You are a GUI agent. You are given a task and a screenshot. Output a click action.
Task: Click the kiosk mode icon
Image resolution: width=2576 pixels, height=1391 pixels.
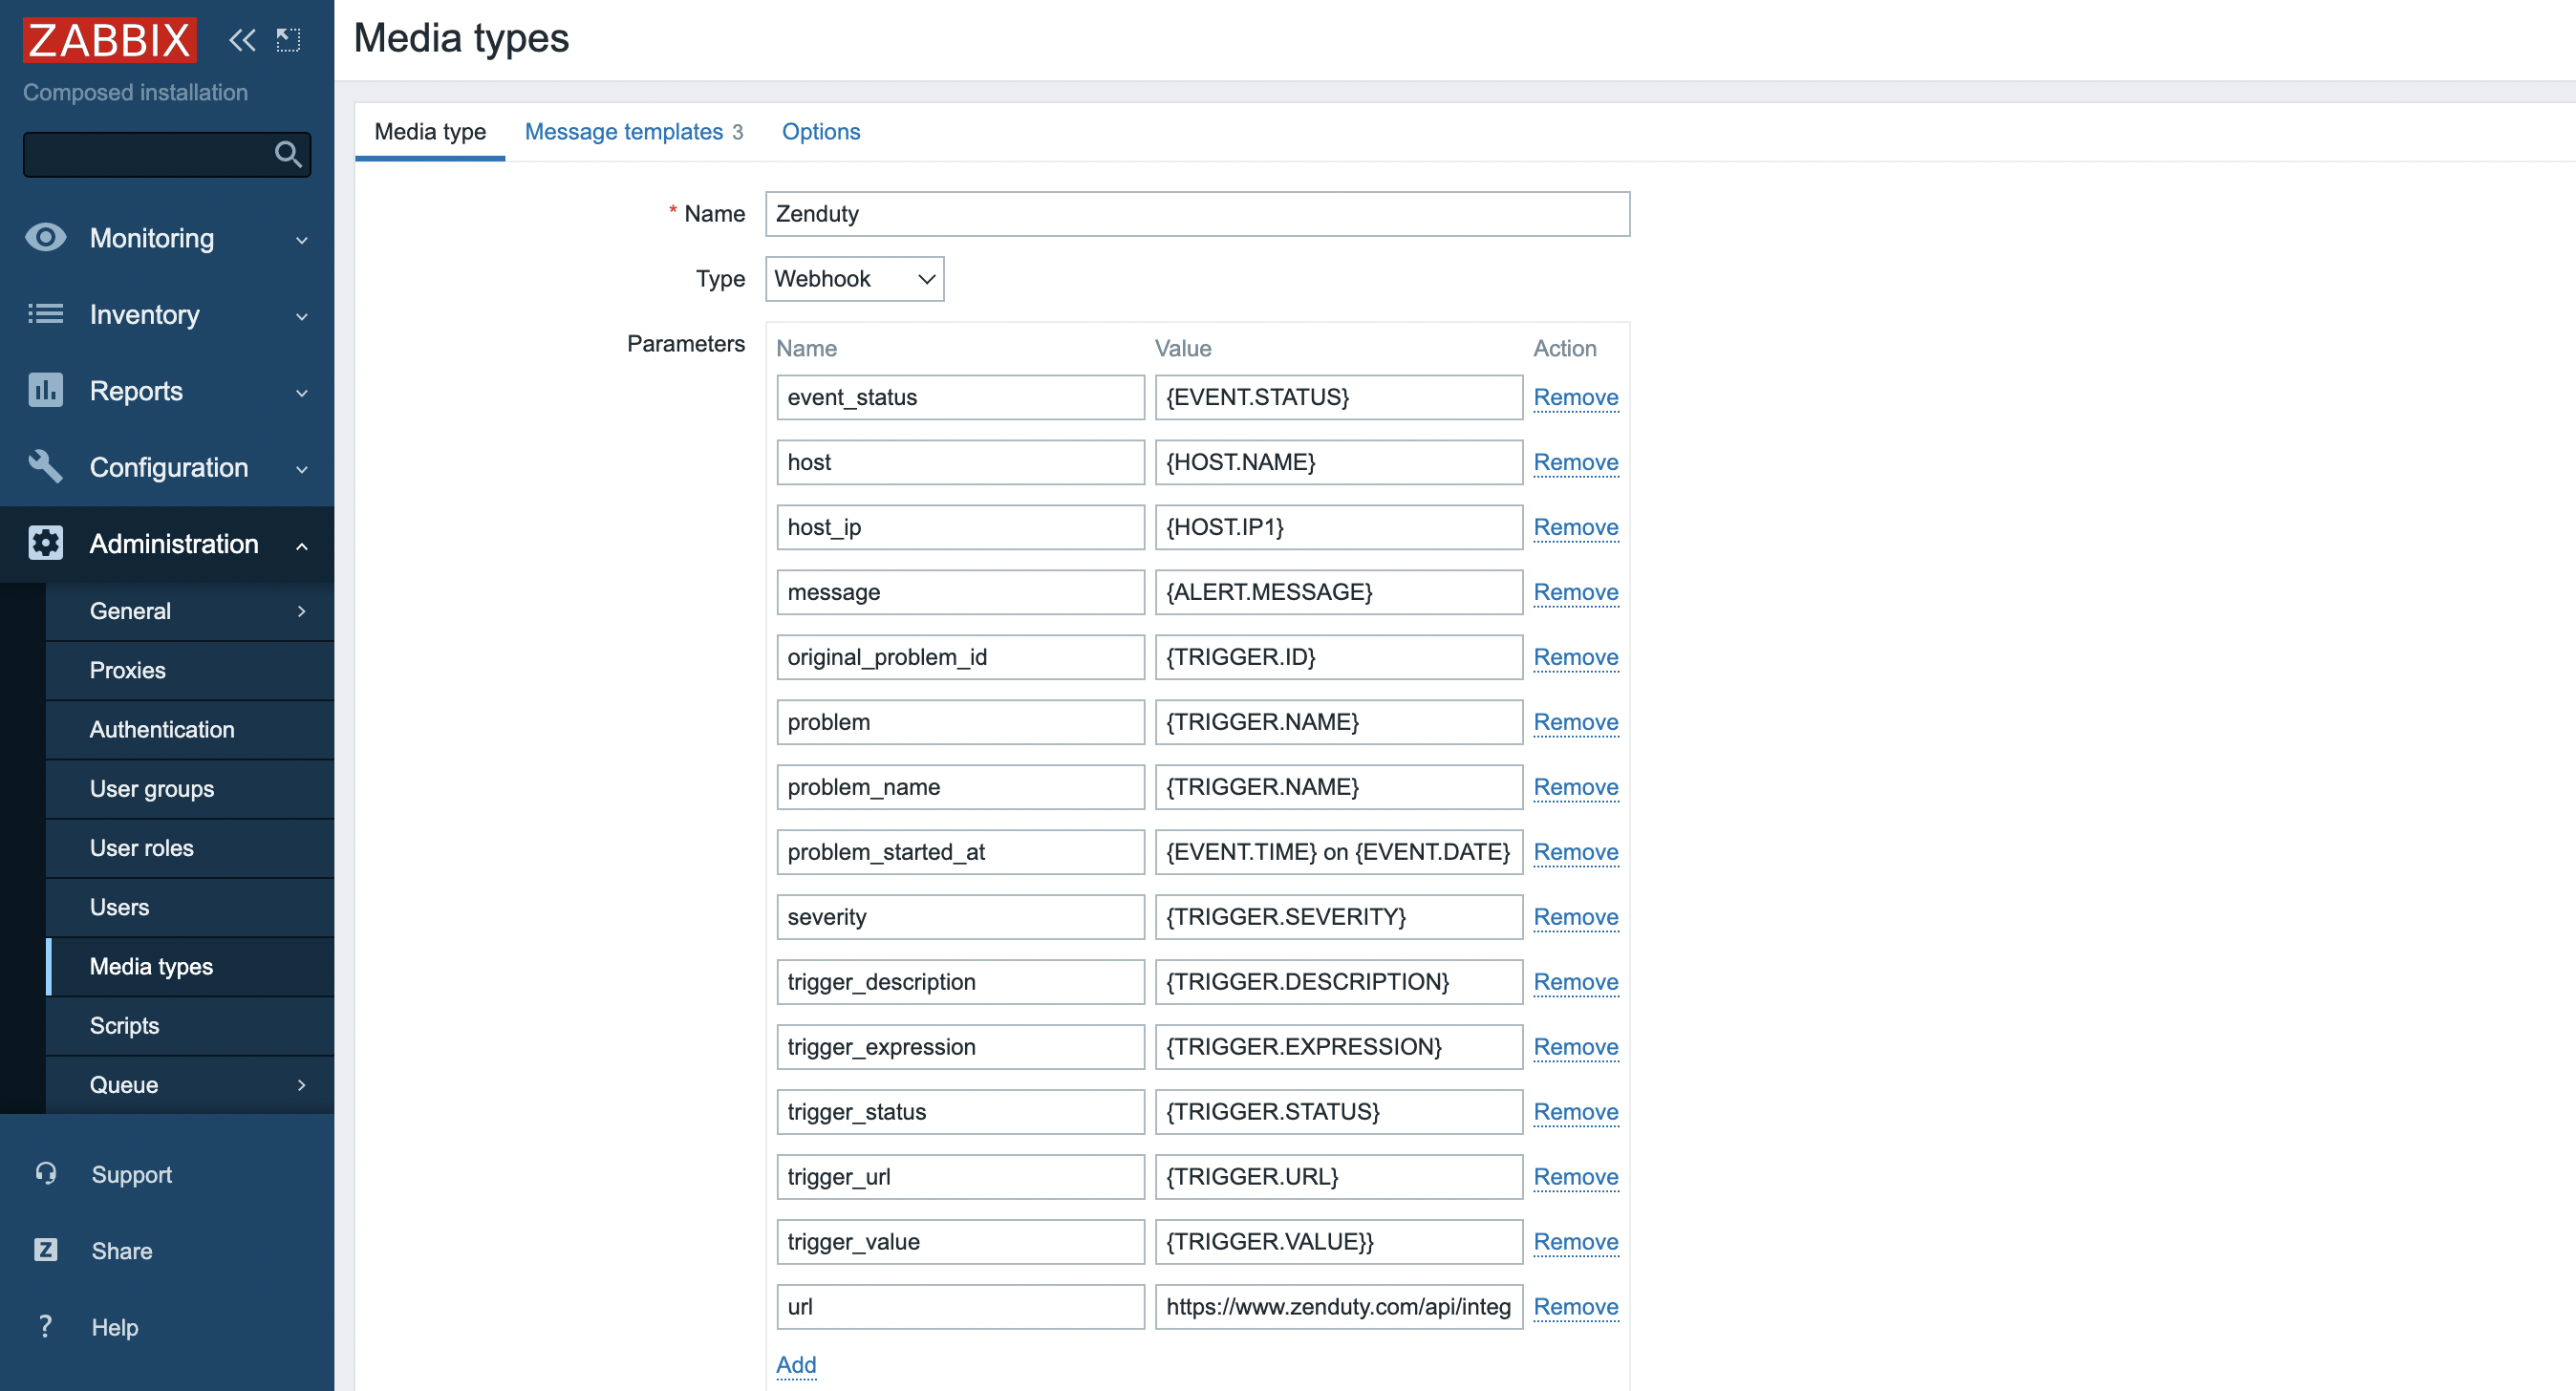pos(288,40)
